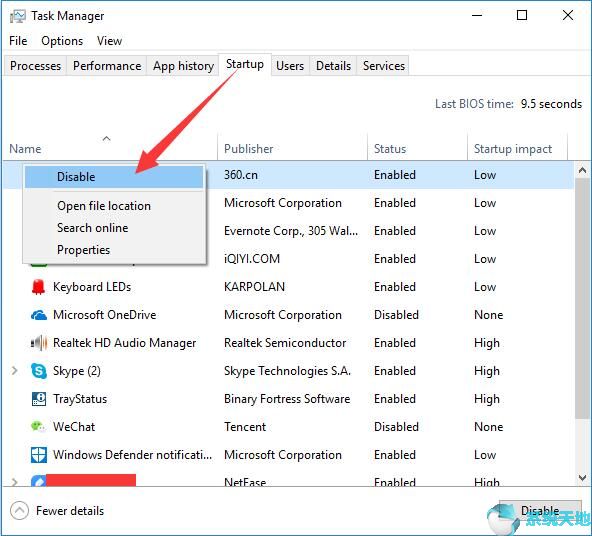The width and height of the screenshot is (592, 536).
Task: Click the TrayStatus icon
Action: click(39, 399)
